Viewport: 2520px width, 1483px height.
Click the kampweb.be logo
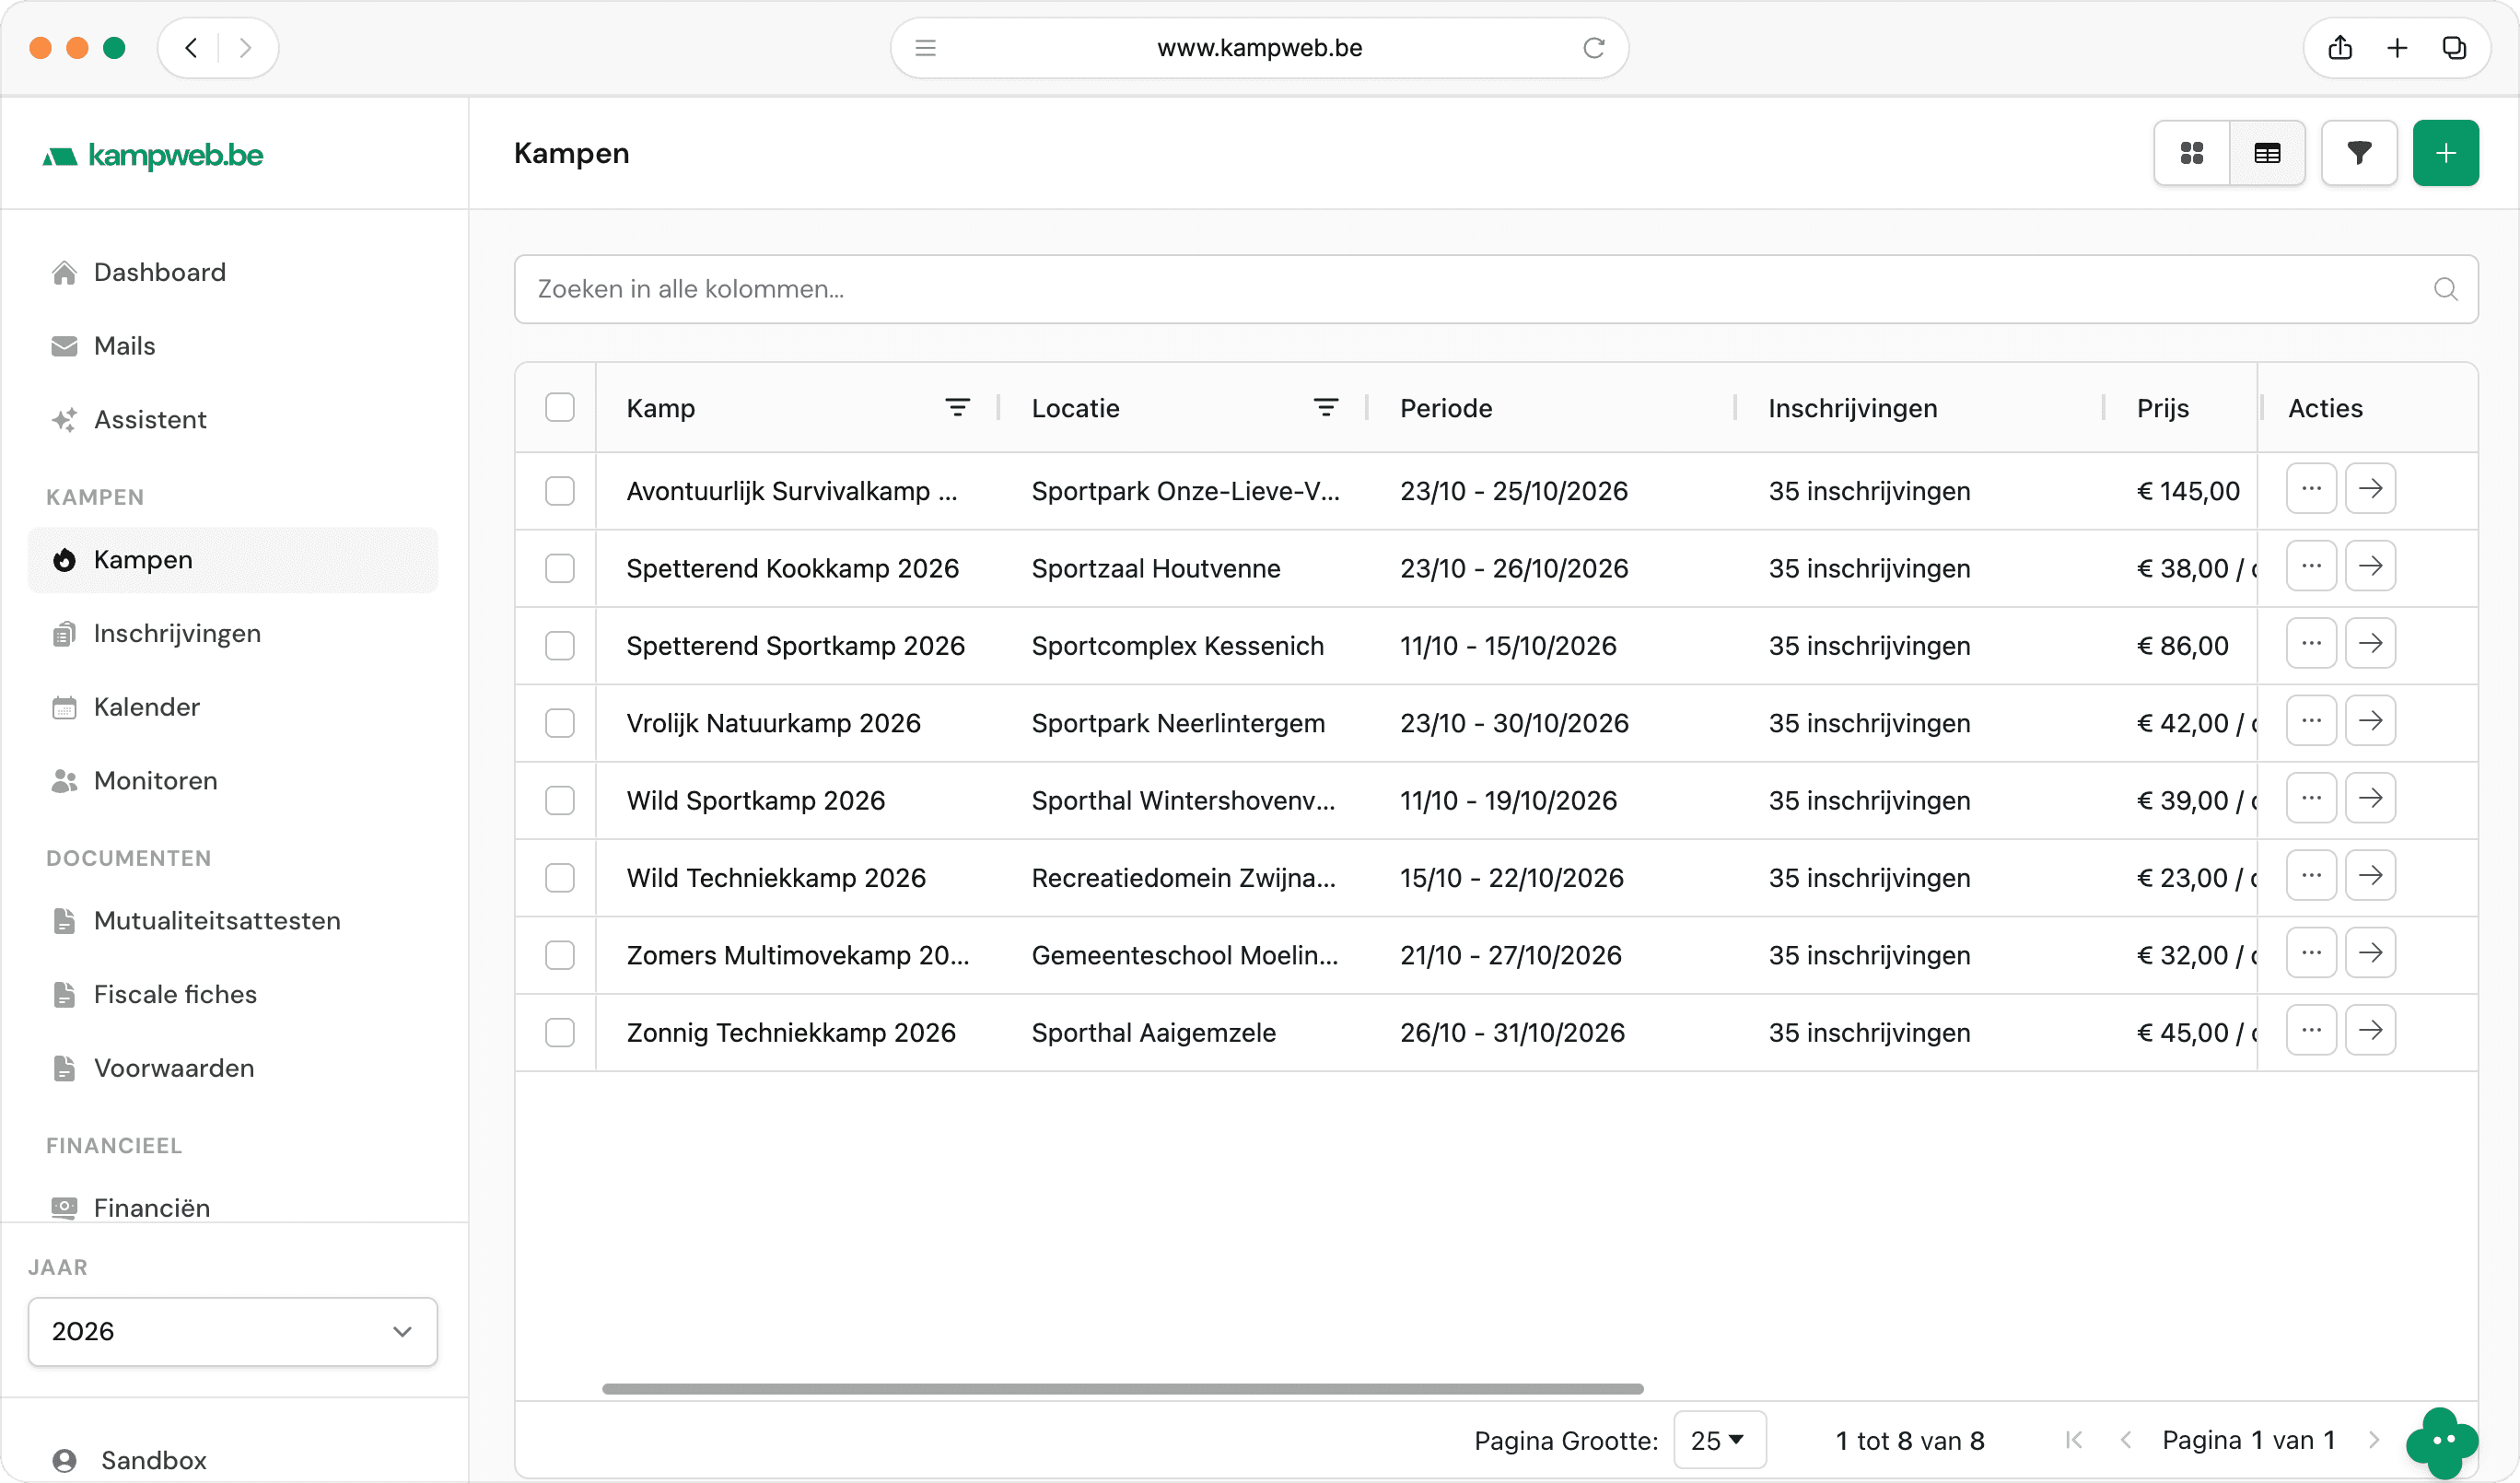(x=153, y=155)
